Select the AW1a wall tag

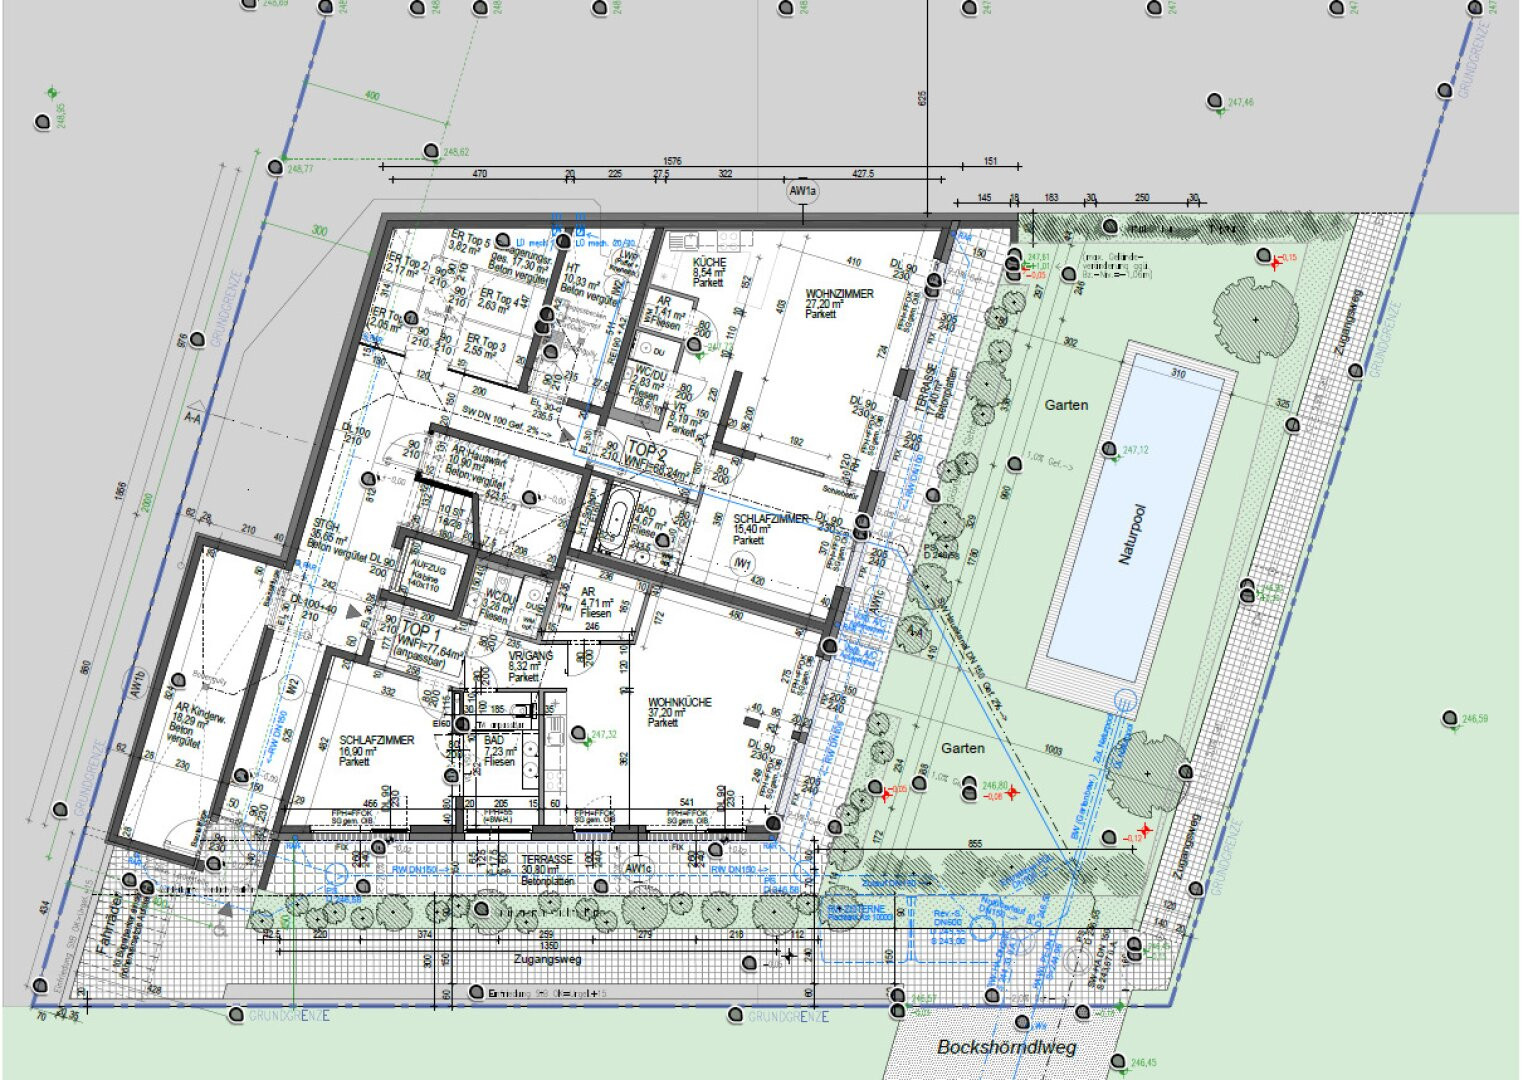coord(803,191)
